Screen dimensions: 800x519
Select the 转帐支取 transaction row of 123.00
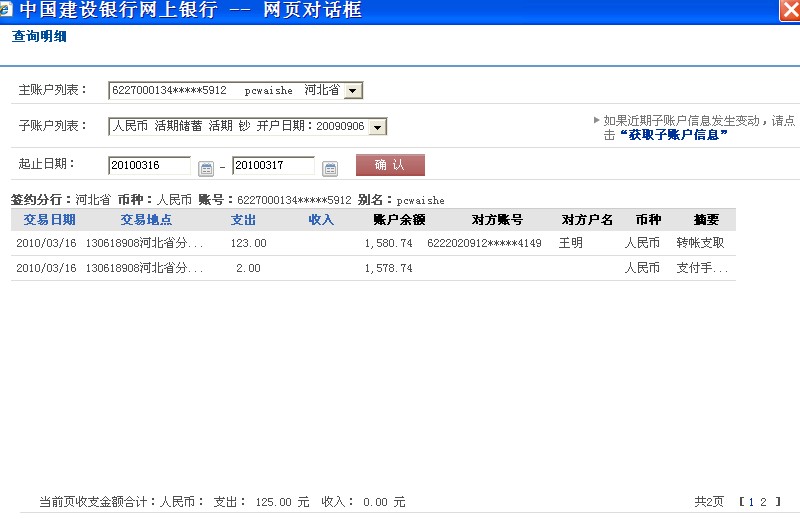(370, 243)
